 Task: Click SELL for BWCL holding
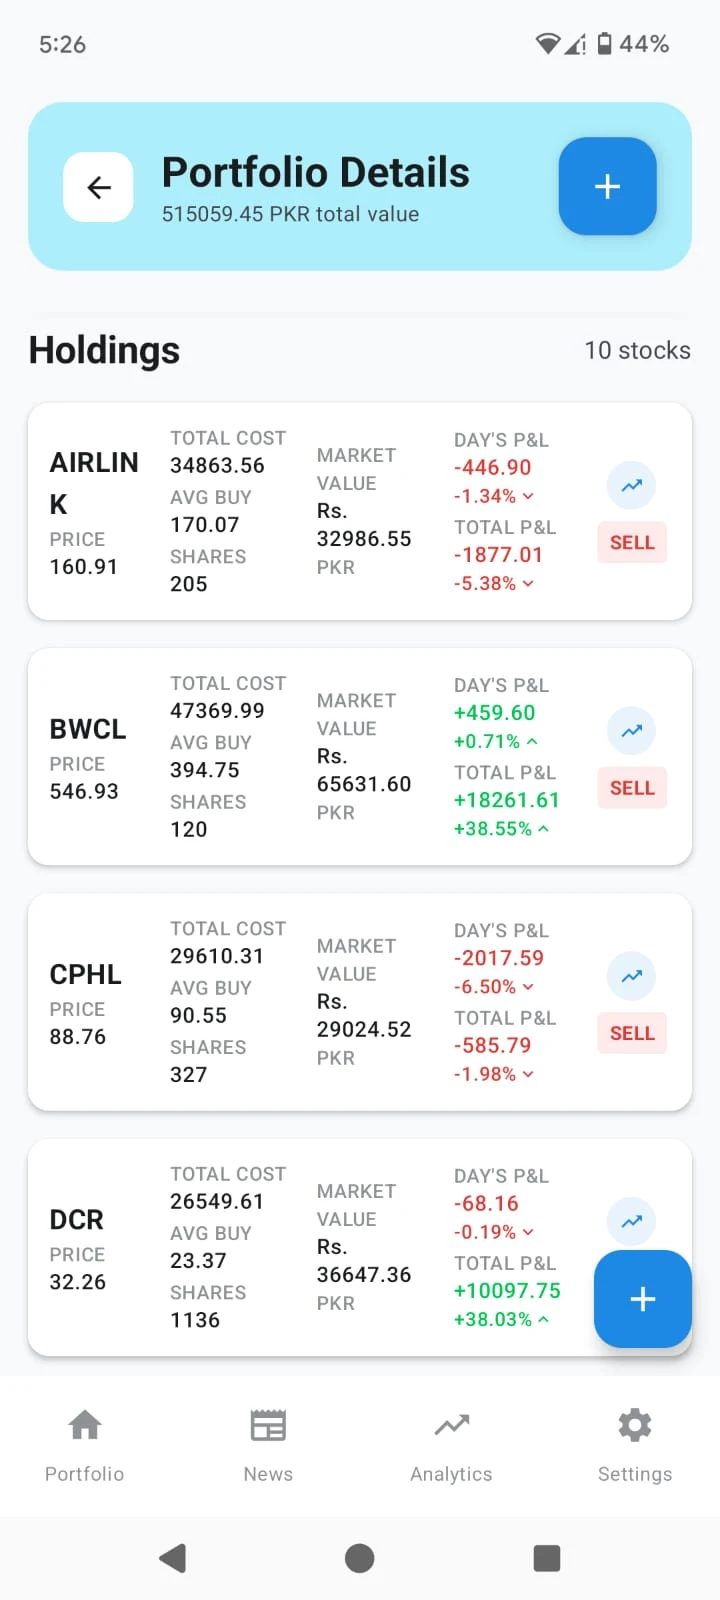(632, 788)
